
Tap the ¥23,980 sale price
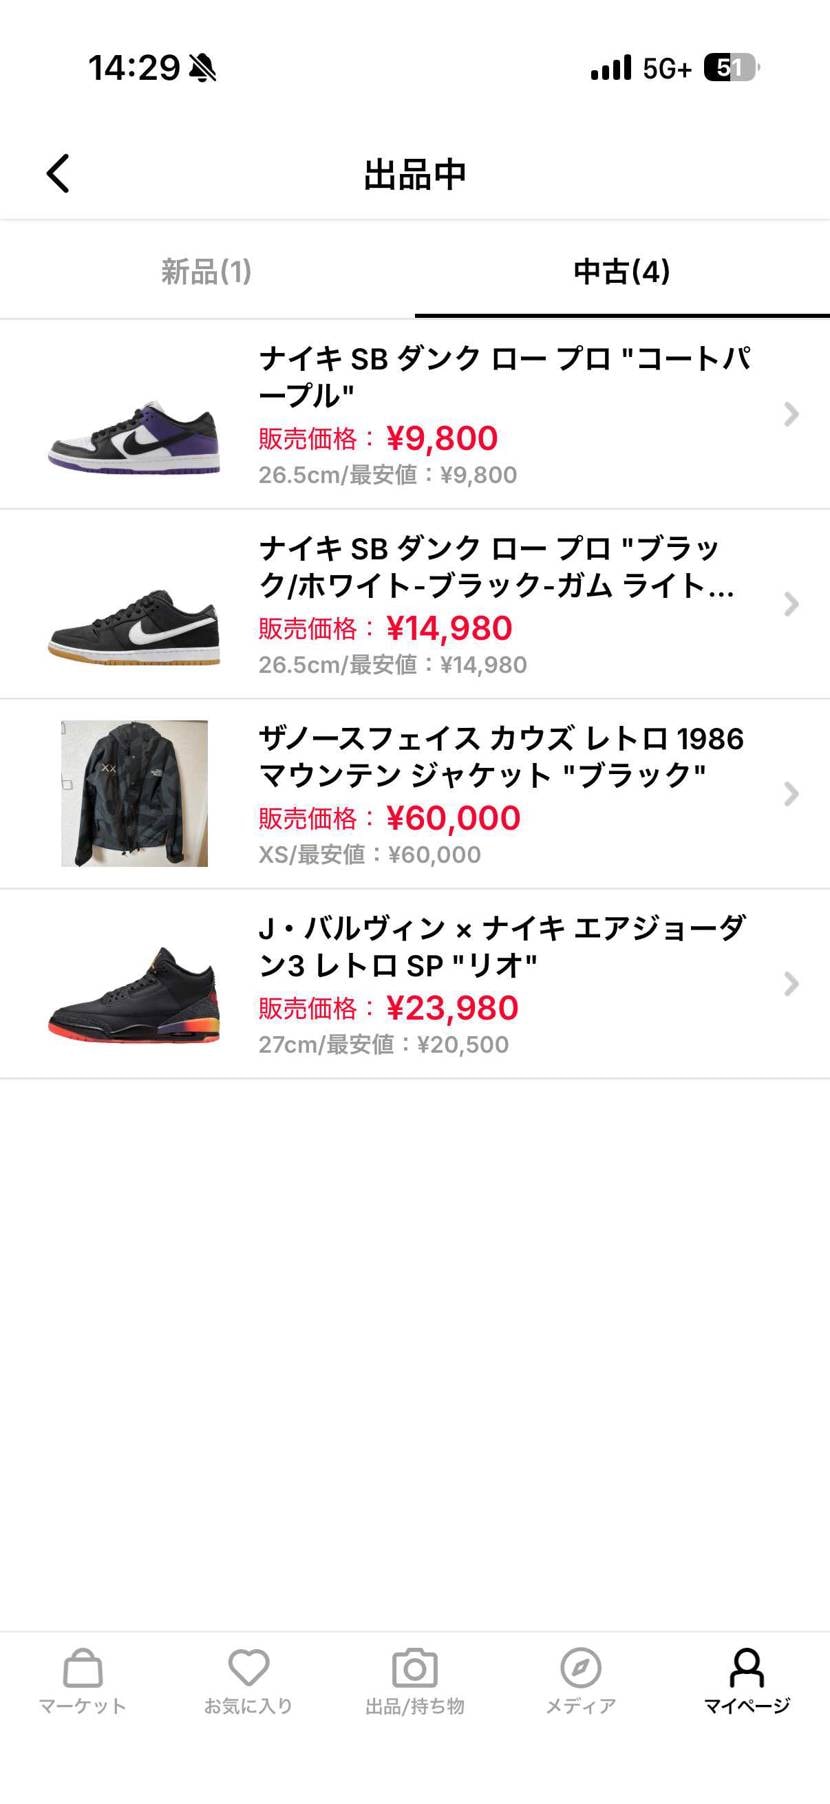(x=452, y=1008)
